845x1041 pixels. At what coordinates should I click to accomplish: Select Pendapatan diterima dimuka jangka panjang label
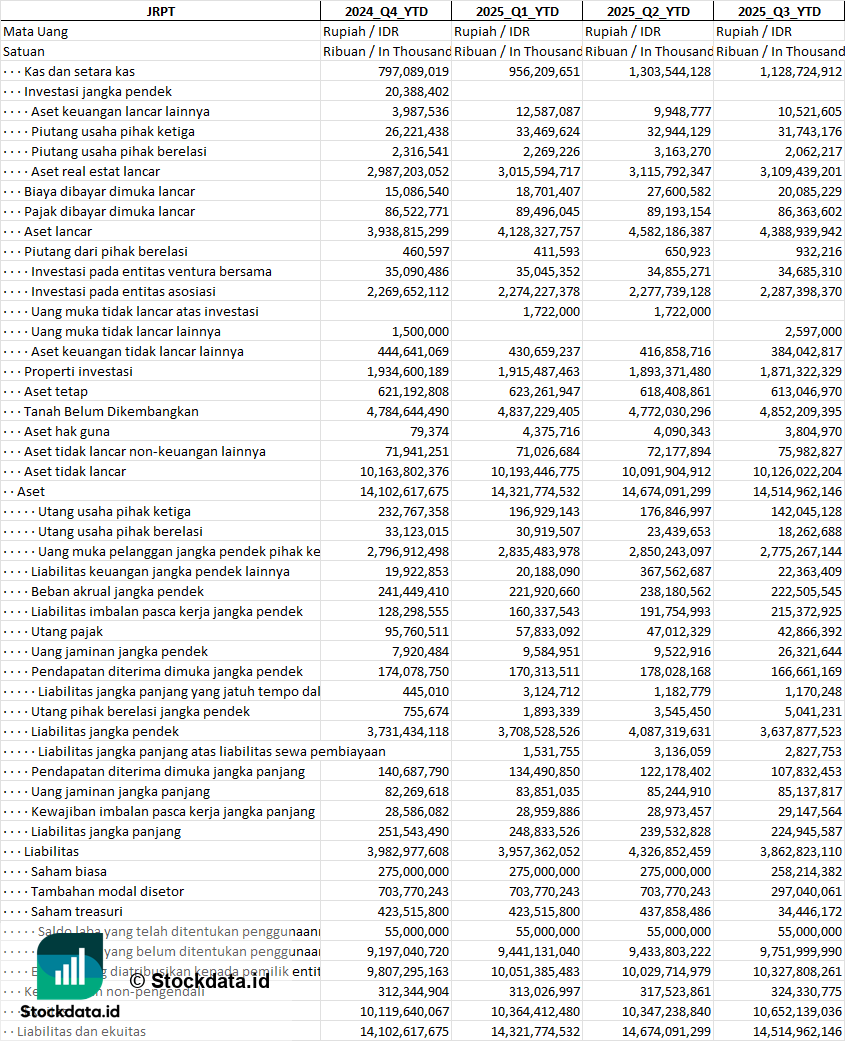point(168,771)
